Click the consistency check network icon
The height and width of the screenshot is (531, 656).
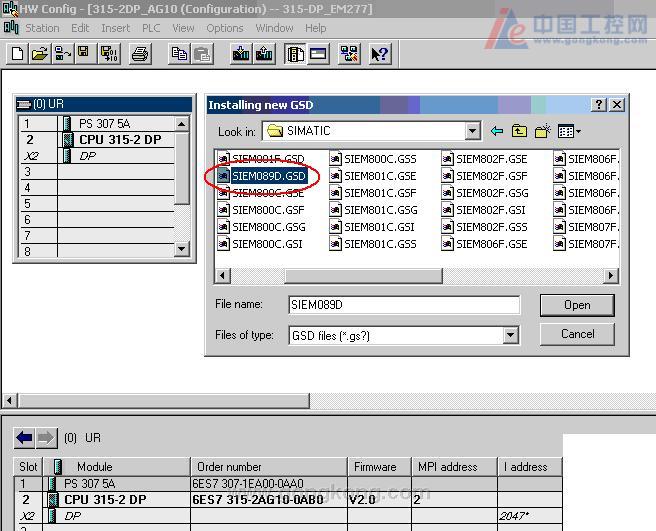pyautogui.click(x=349, y=54)
